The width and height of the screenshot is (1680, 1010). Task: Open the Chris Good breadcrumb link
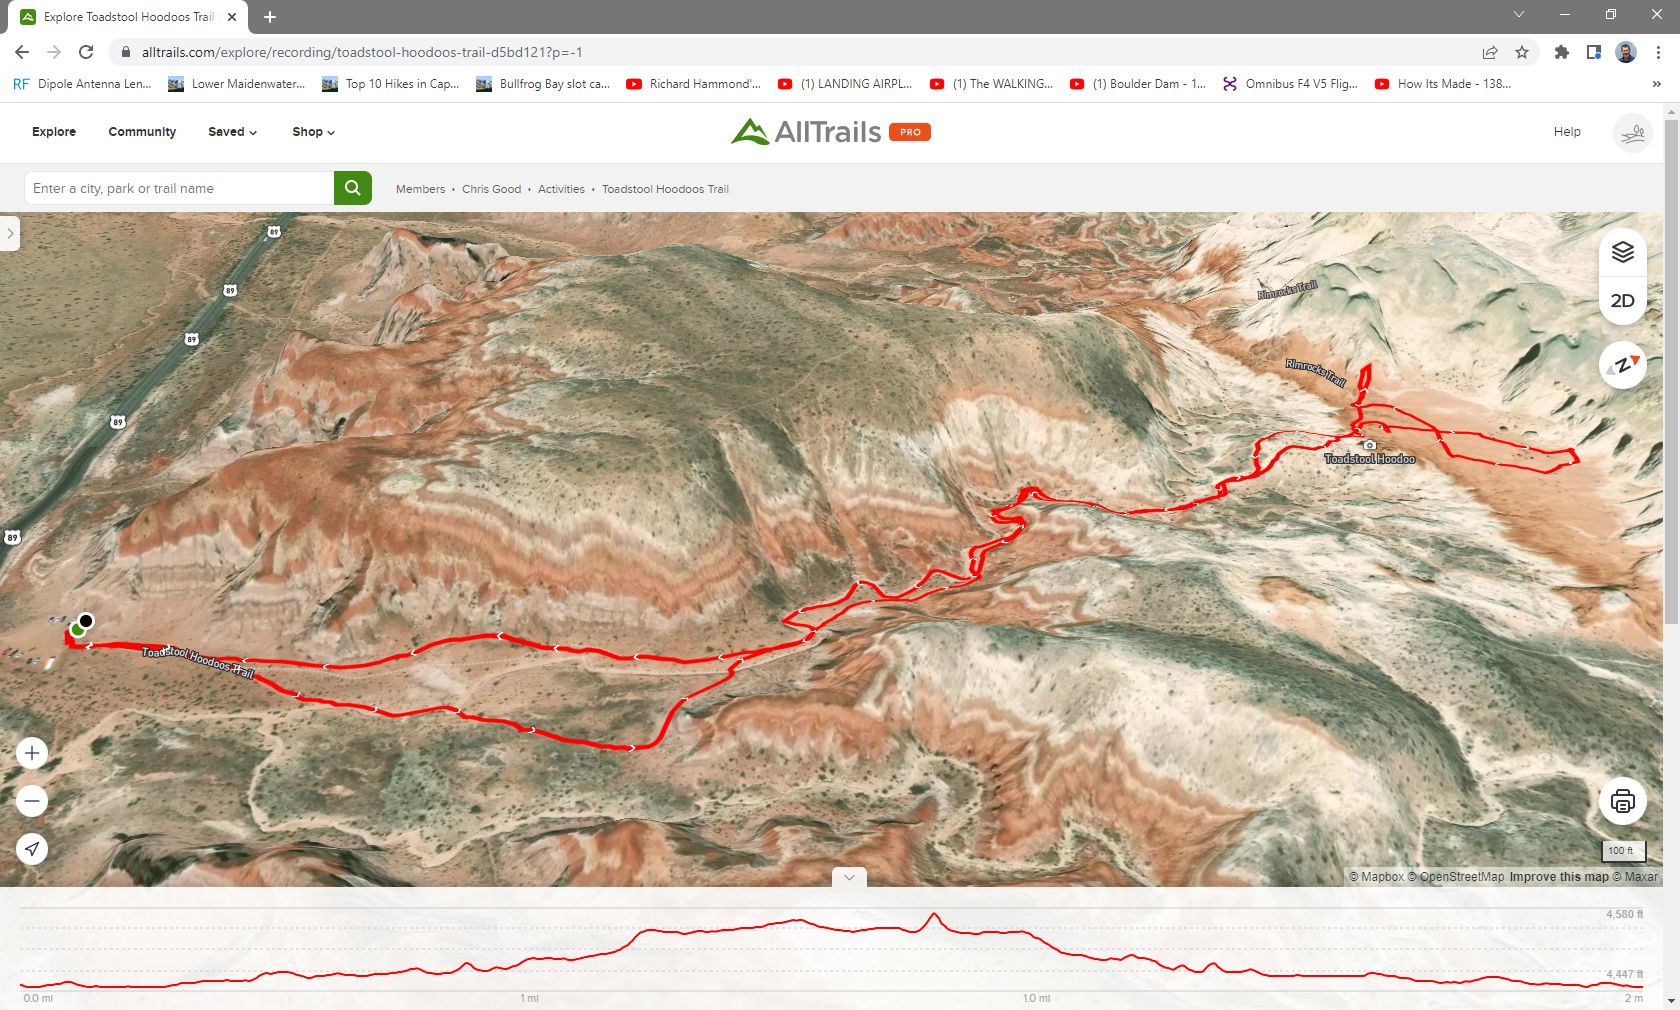point(491,189)
